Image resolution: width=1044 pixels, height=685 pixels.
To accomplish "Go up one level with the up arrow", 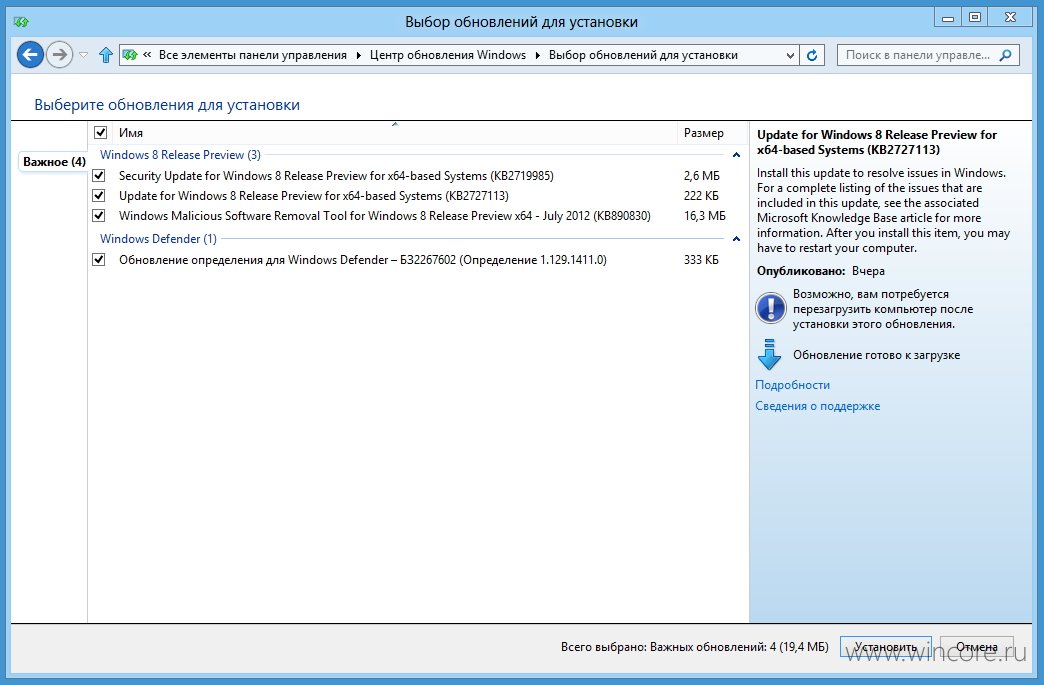I will 105,55.
